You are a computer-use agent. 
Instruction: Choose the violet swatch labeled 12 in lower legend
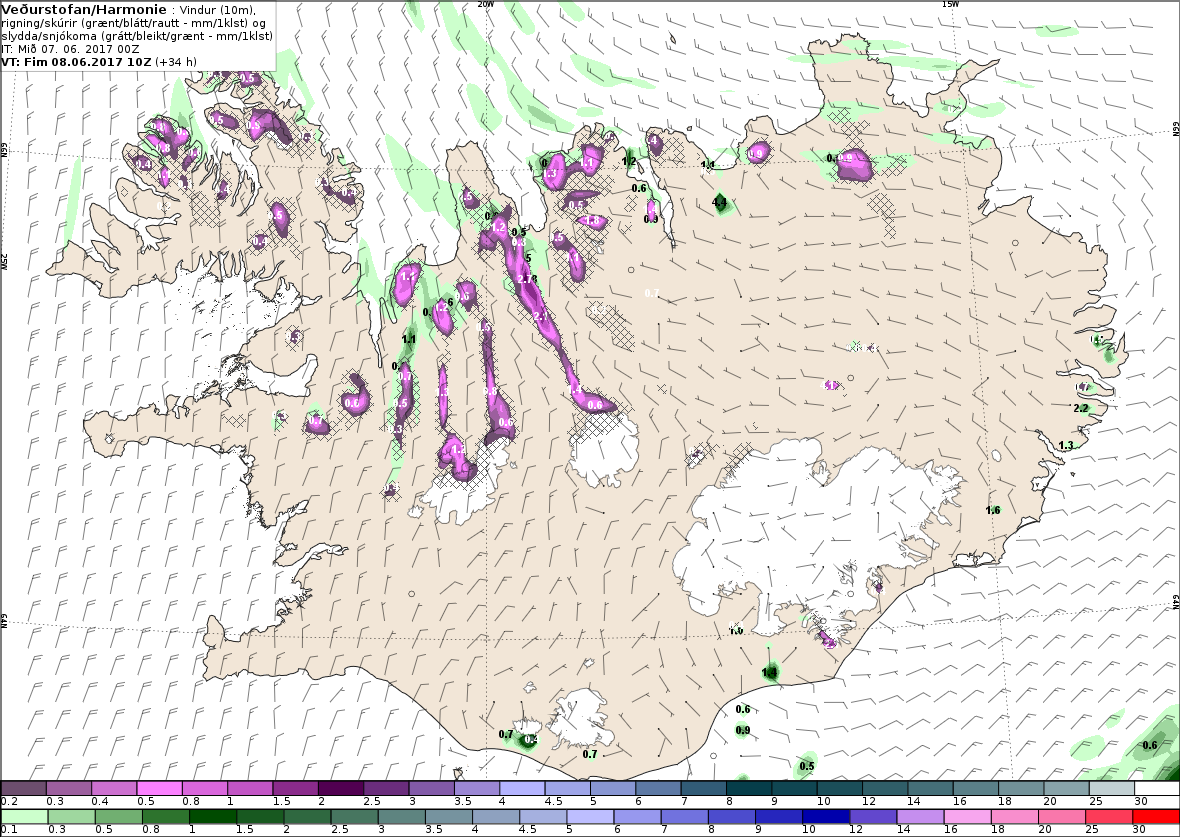click(x=873, y=817)
